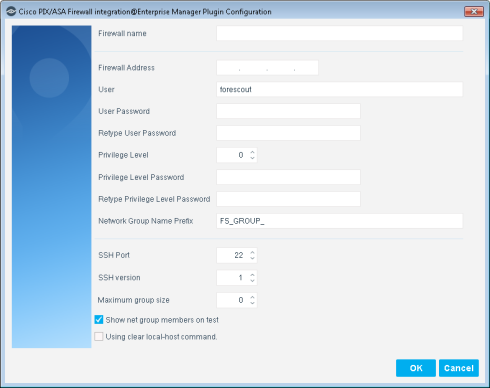Lower the SSH version value

[252, 280]
